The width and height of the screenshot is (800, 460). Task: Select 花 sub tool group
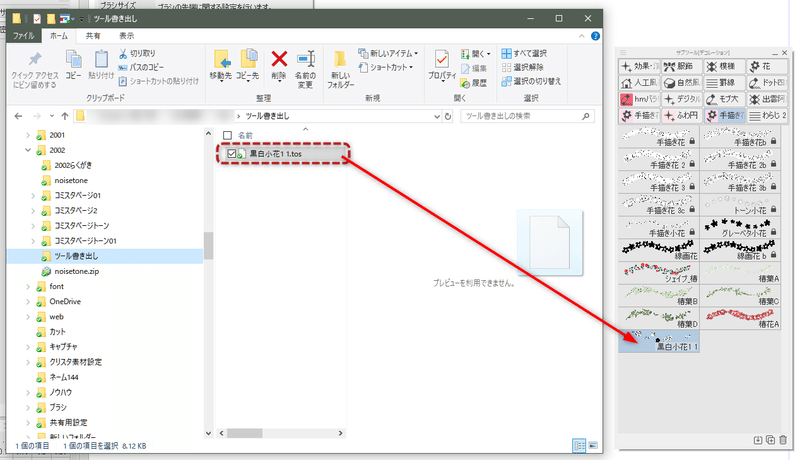767,66
